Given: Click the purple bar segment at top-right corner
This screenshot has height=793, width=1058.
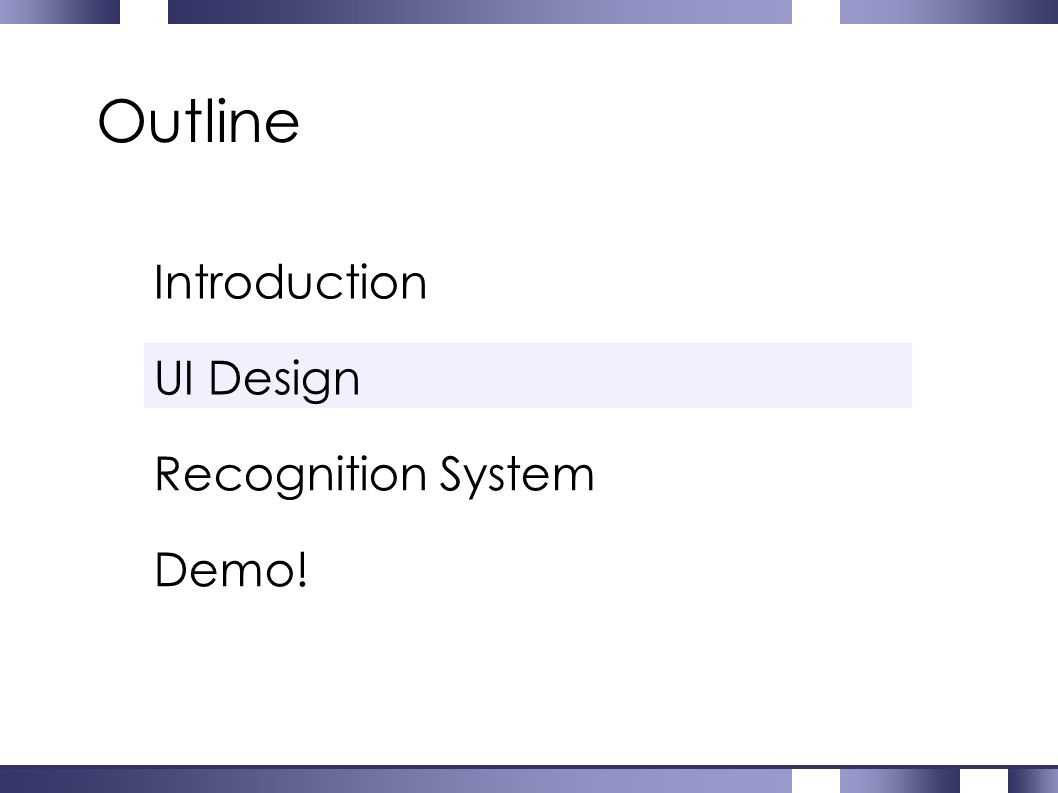Looking at the screenshot, I should [949, 11].
